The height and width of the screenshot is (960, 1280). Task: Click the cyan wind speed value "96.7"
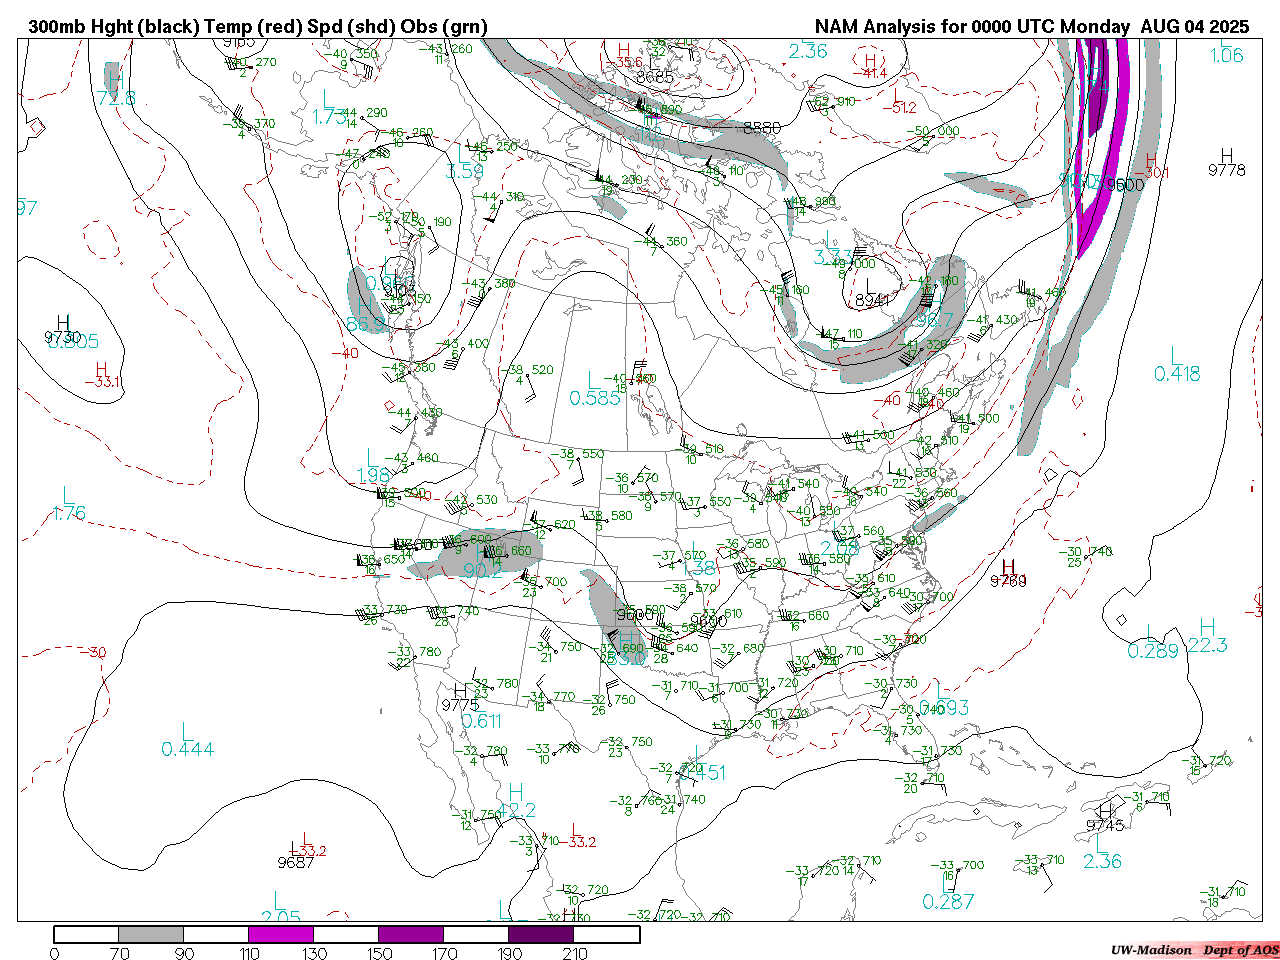click(x=936, y=320)
